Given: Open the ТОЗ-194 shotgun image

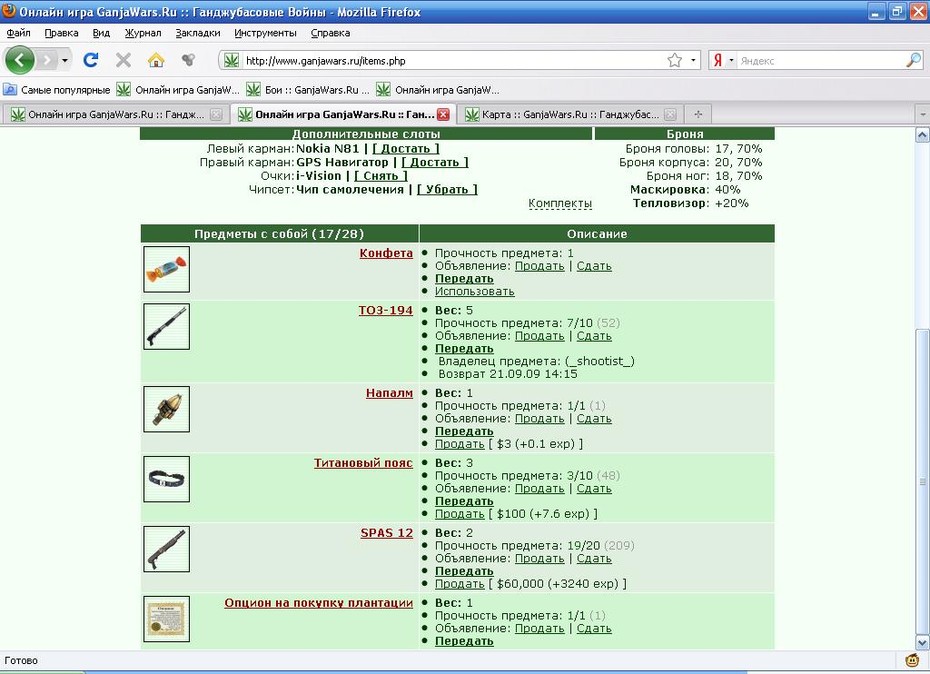Looking at the screenshot, I should coord(167,326).
